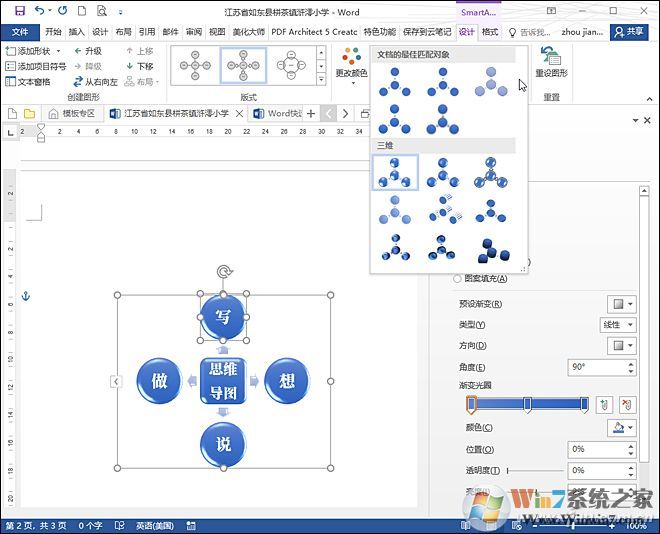This screenshot has height=534, width=660.
Task: Select Pattern fill (图案填充) radio button
Action: click(x=458, y=279)
